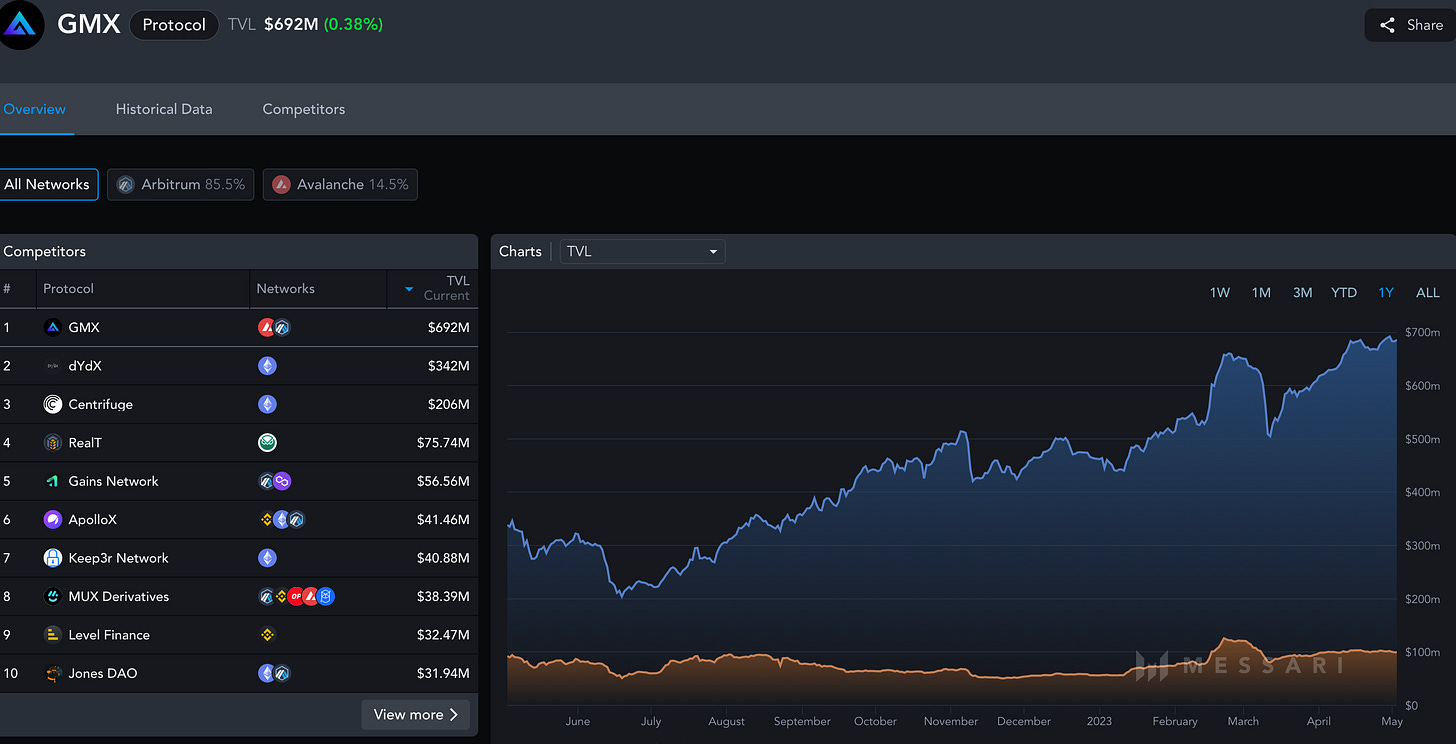
Task: Filter by Avalanche 14.5% network
Action: [340, 184]
